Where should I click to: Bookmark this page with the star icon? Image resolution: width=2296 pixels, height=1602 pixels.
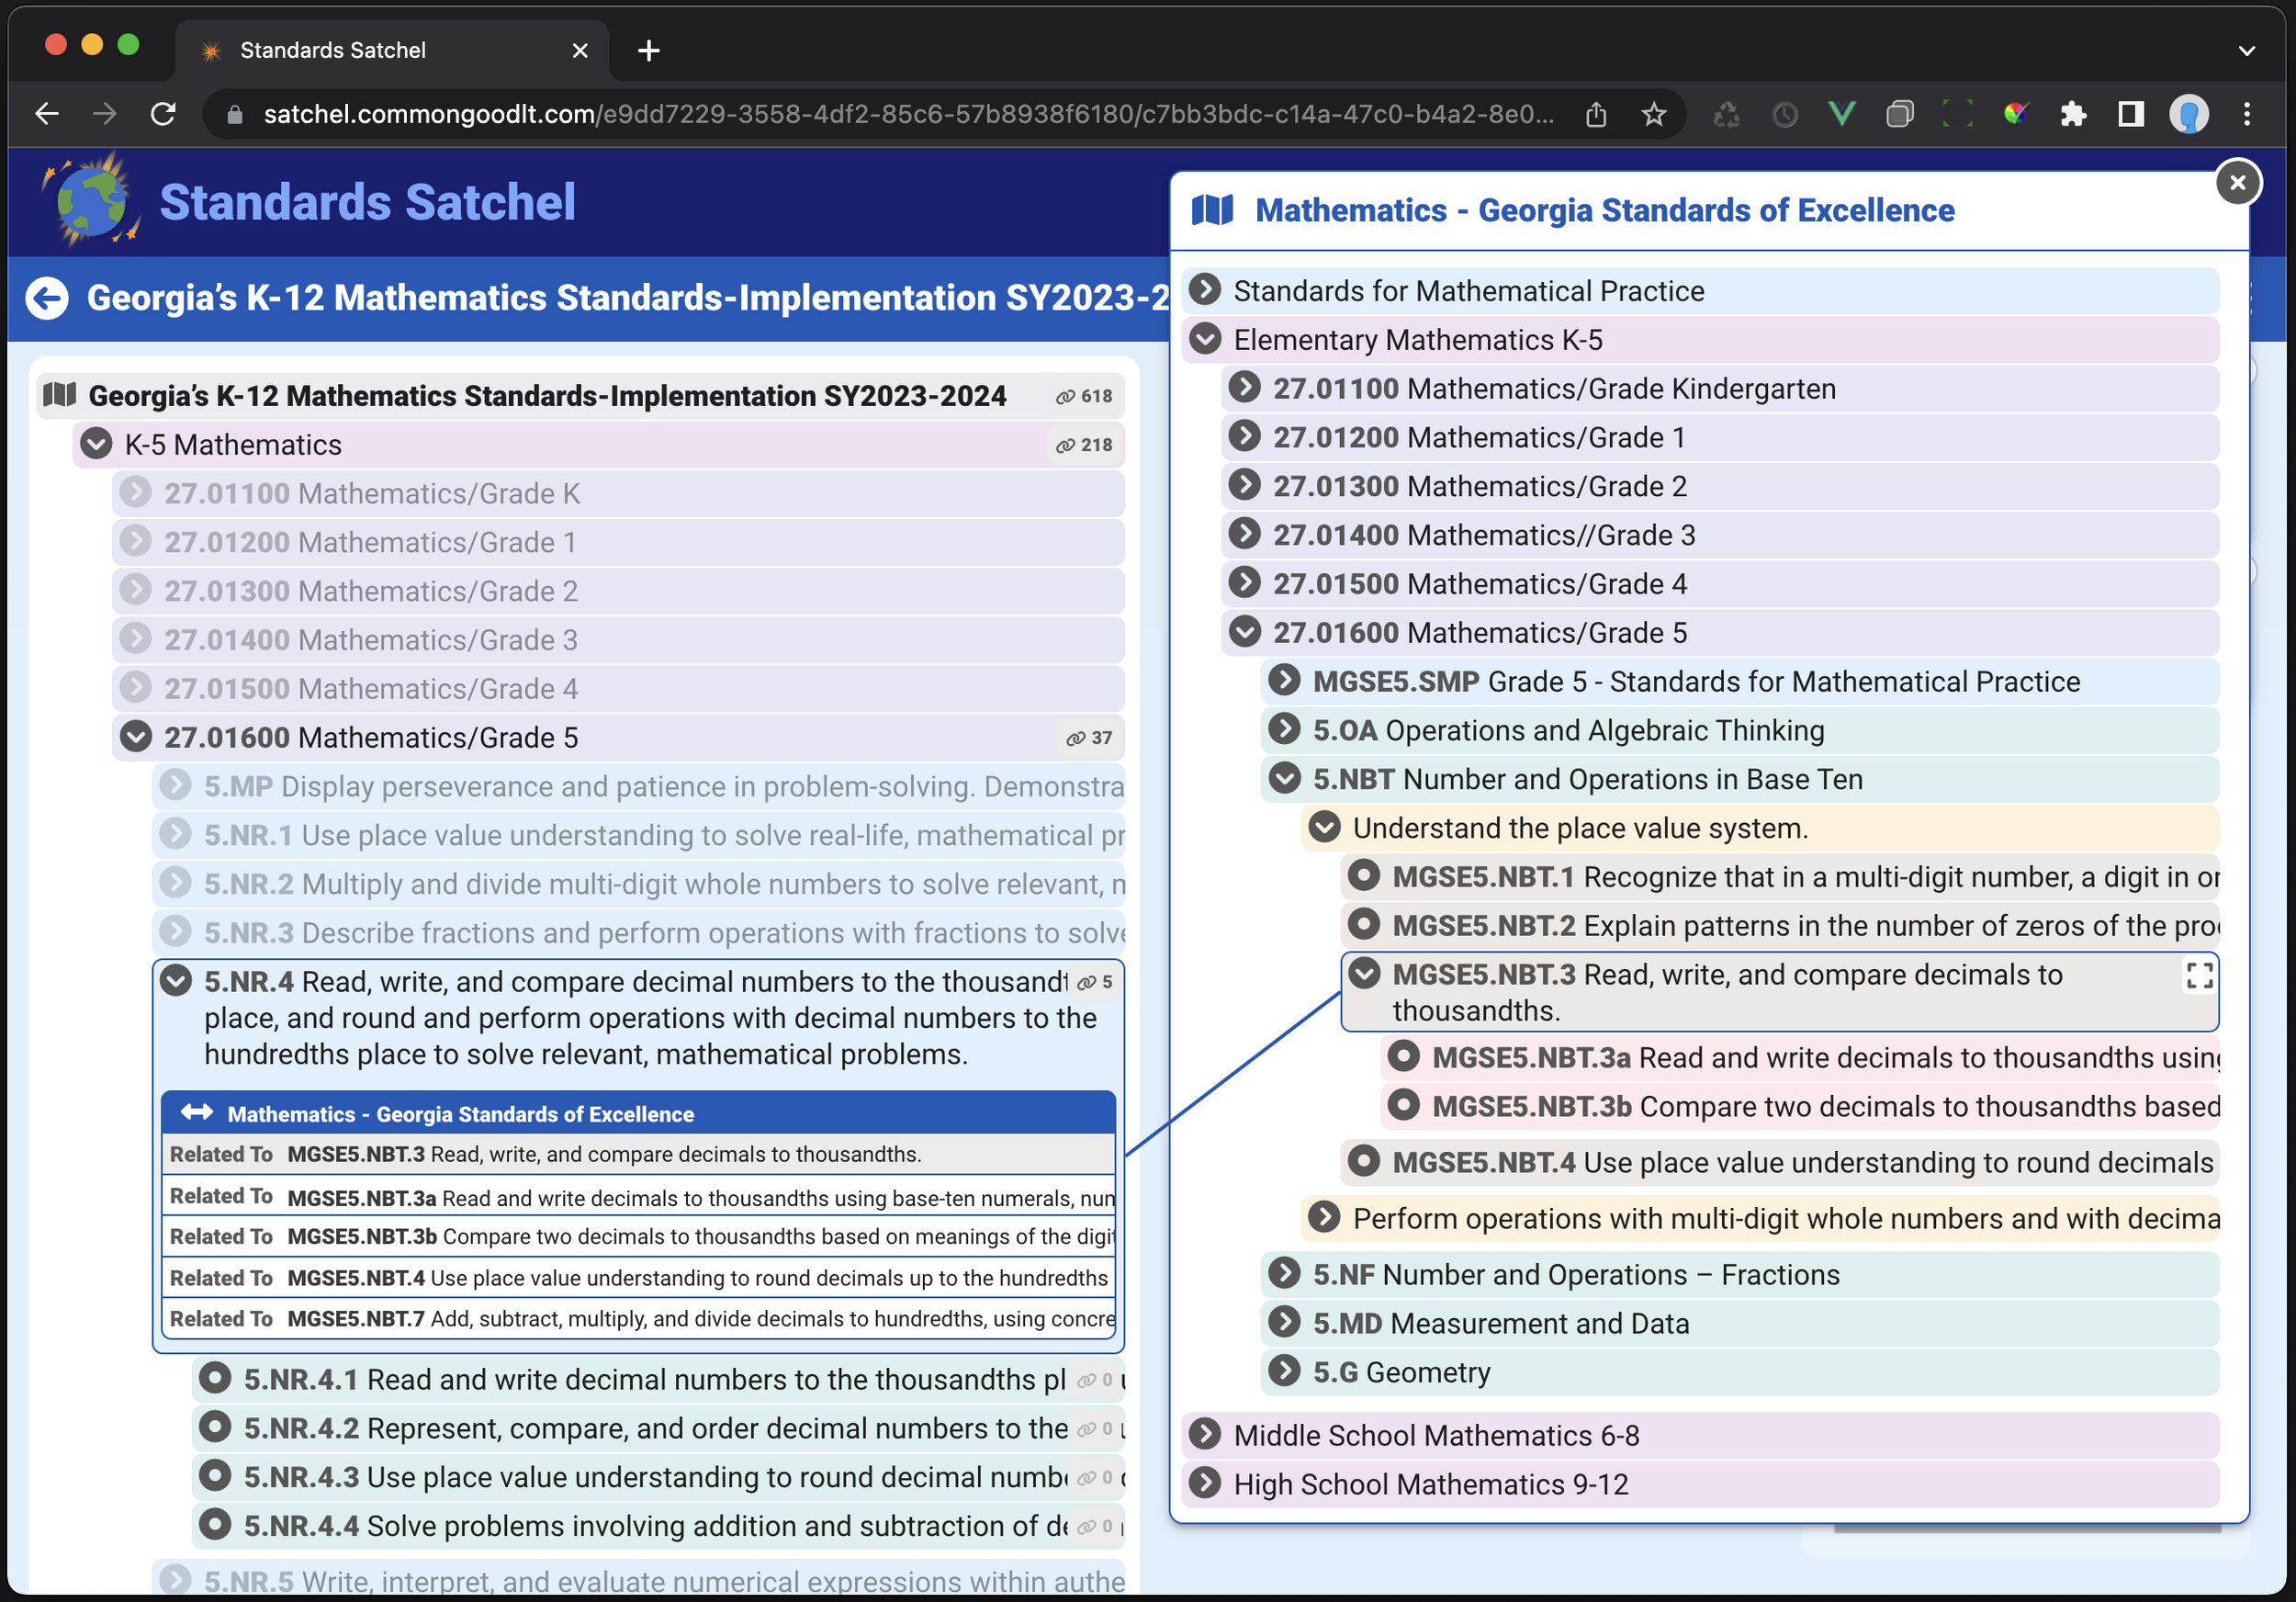[x=1654, y=114]
